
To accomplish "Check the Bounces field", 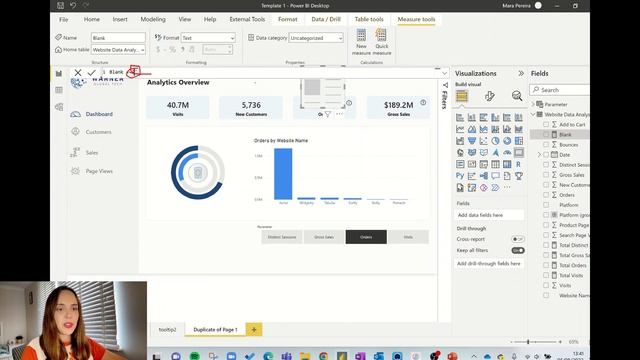I will tap(546, 144).
